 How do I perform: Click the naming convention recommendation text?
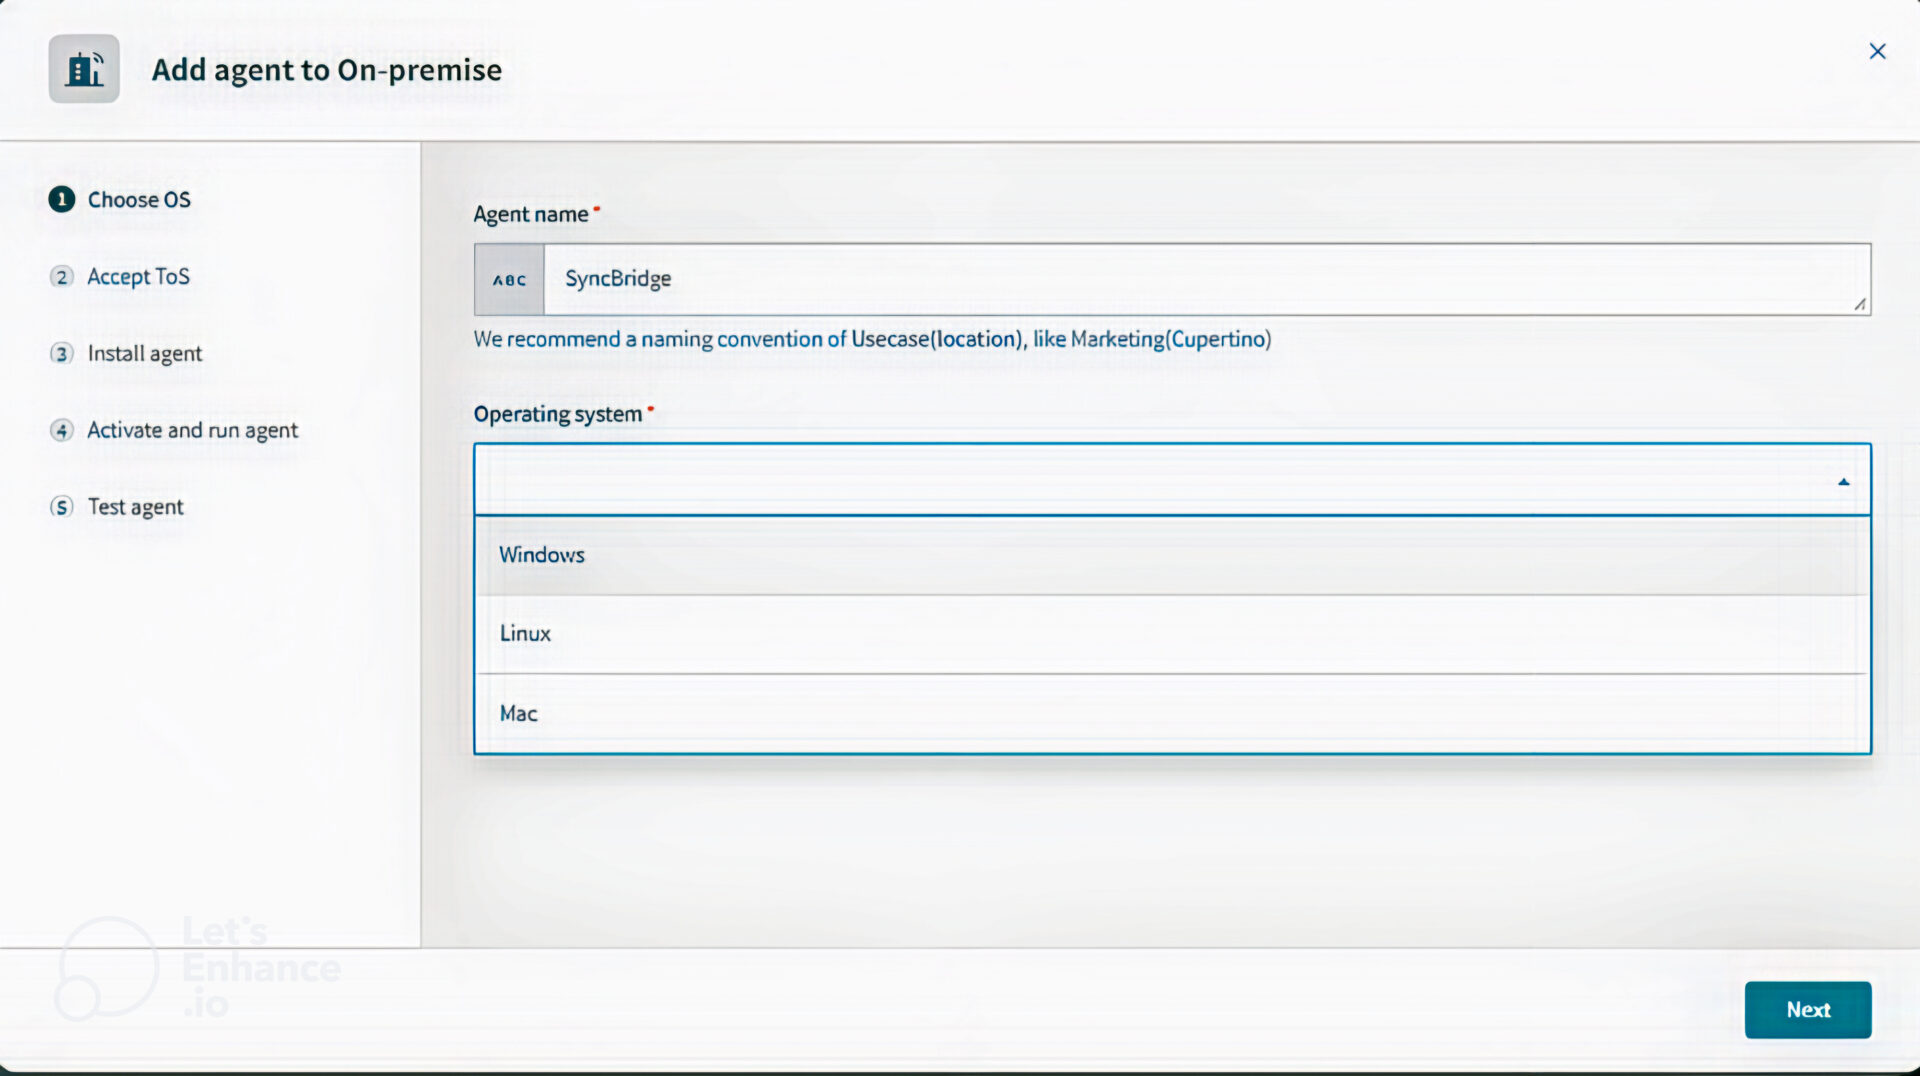(872, 339)
